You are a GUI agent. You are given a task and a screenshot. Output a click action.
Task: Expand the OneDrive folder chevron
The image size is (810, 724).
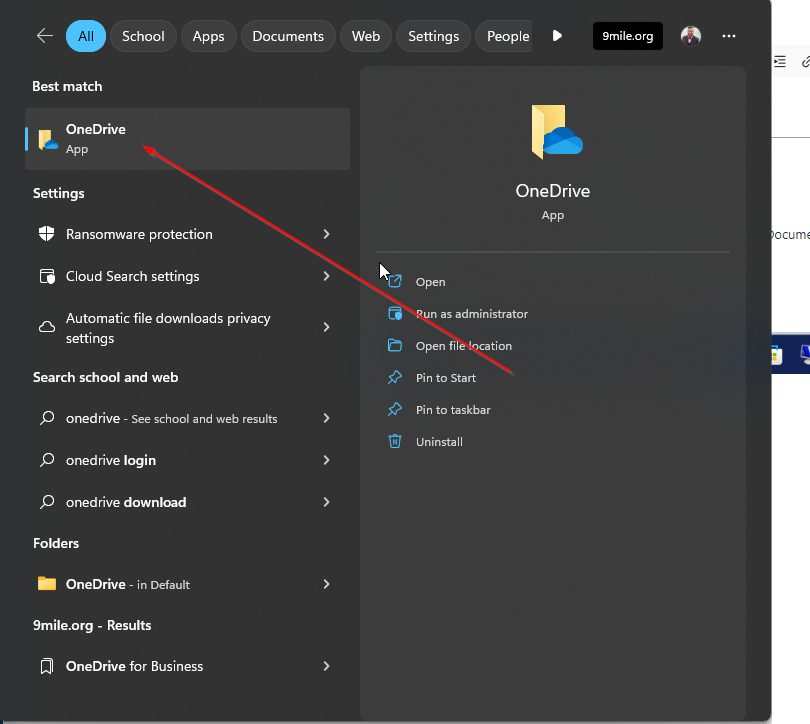tap(326, 584)
